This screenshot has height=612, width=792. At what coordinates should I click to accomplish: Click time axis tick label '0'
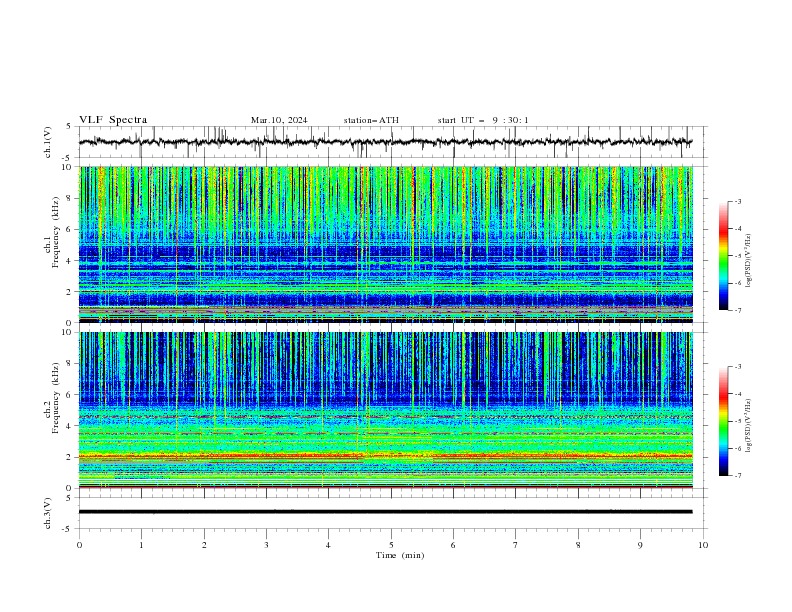coord(79,545)
